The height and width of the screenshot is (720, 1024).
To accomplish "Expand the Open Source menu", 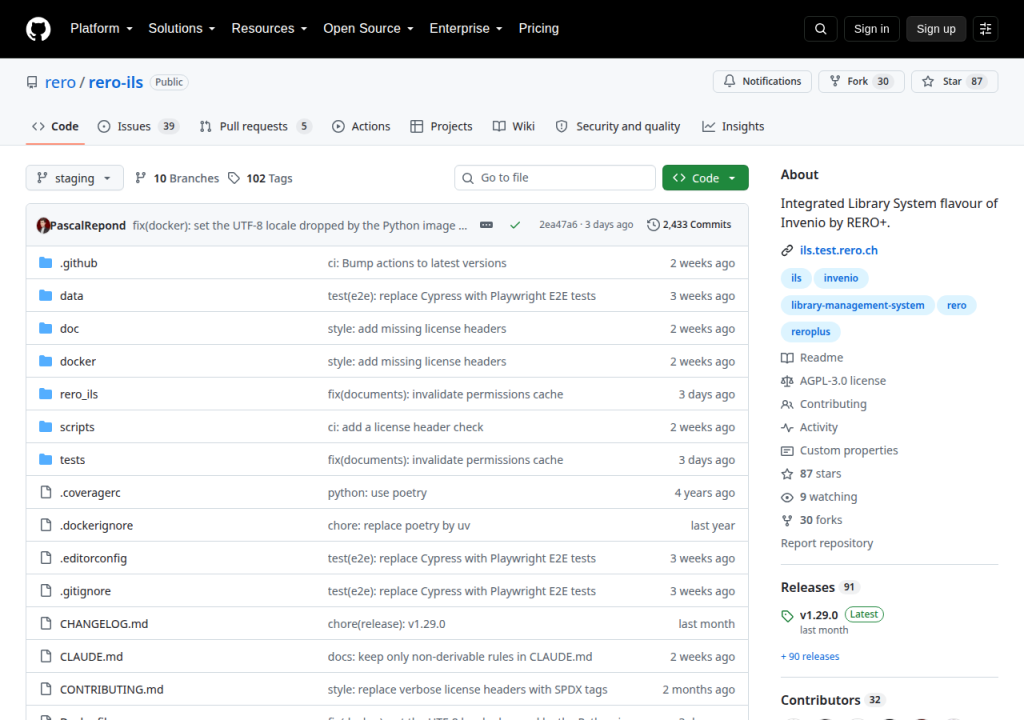I will (368, 29).
